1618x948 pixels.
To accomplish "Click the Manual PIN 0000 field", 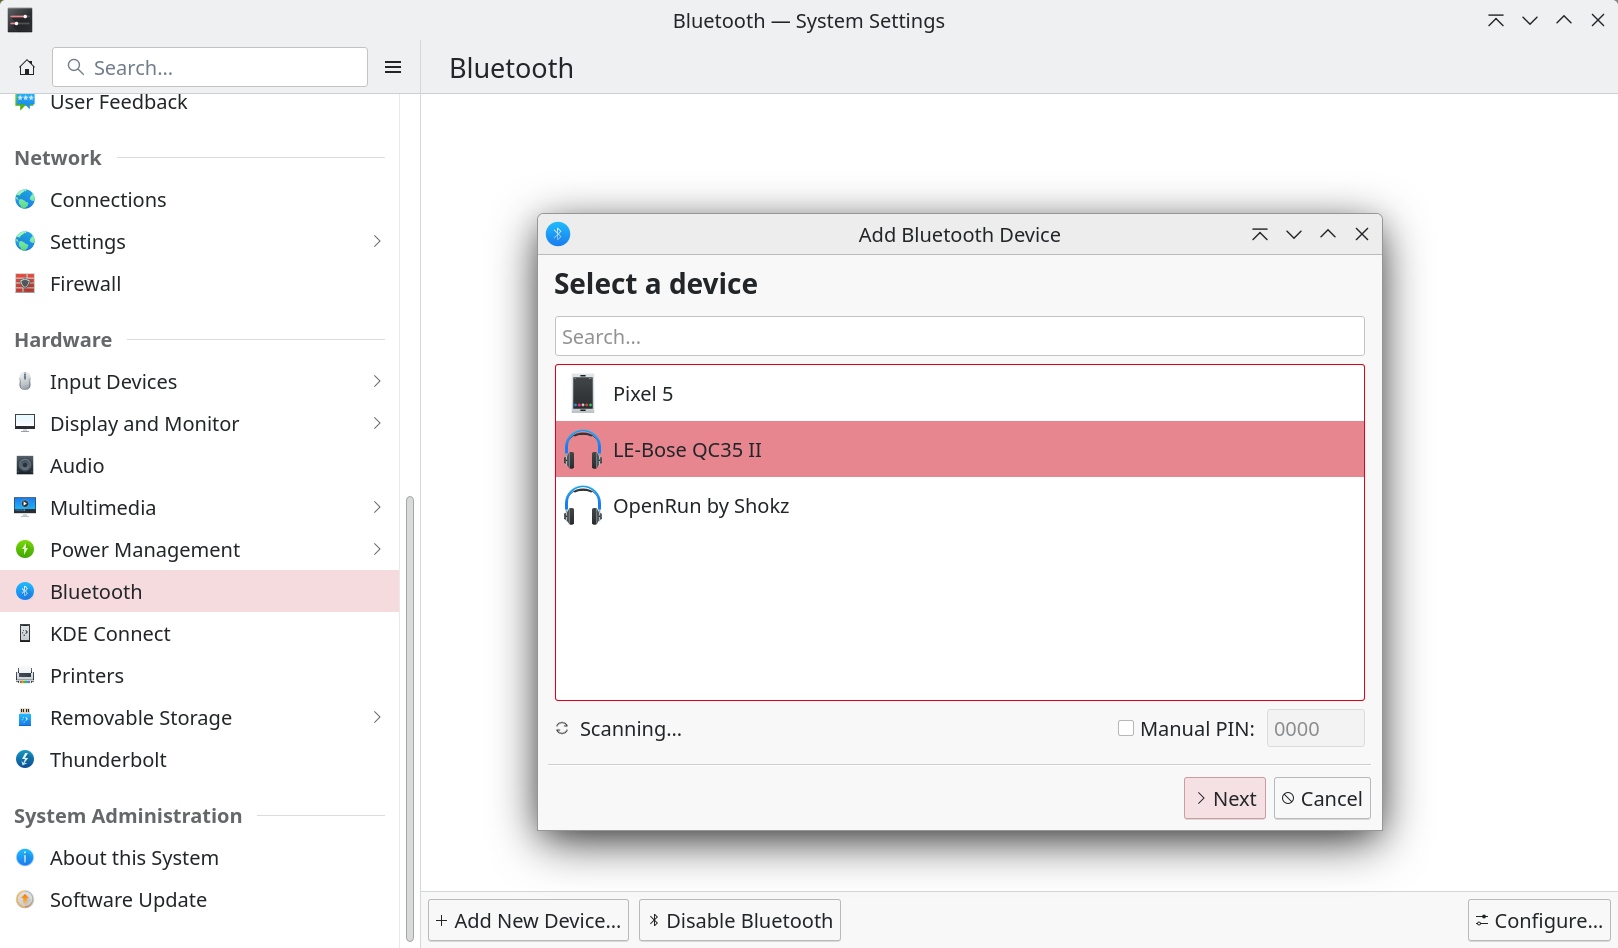I will 1315,728.
